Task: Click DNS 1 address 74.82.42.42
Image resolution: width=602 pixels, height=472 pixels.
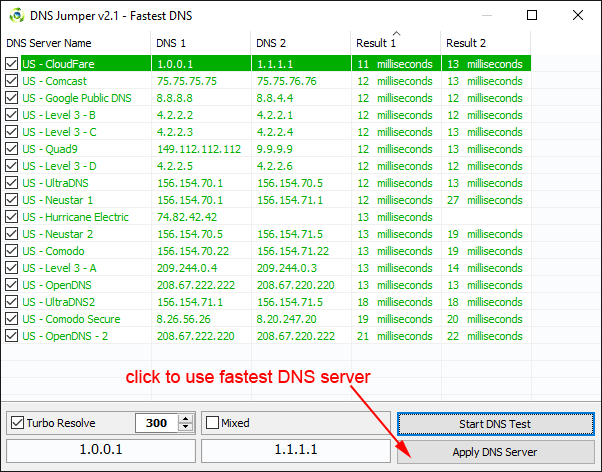Action: pyautogui.click(x=187, y=217)
